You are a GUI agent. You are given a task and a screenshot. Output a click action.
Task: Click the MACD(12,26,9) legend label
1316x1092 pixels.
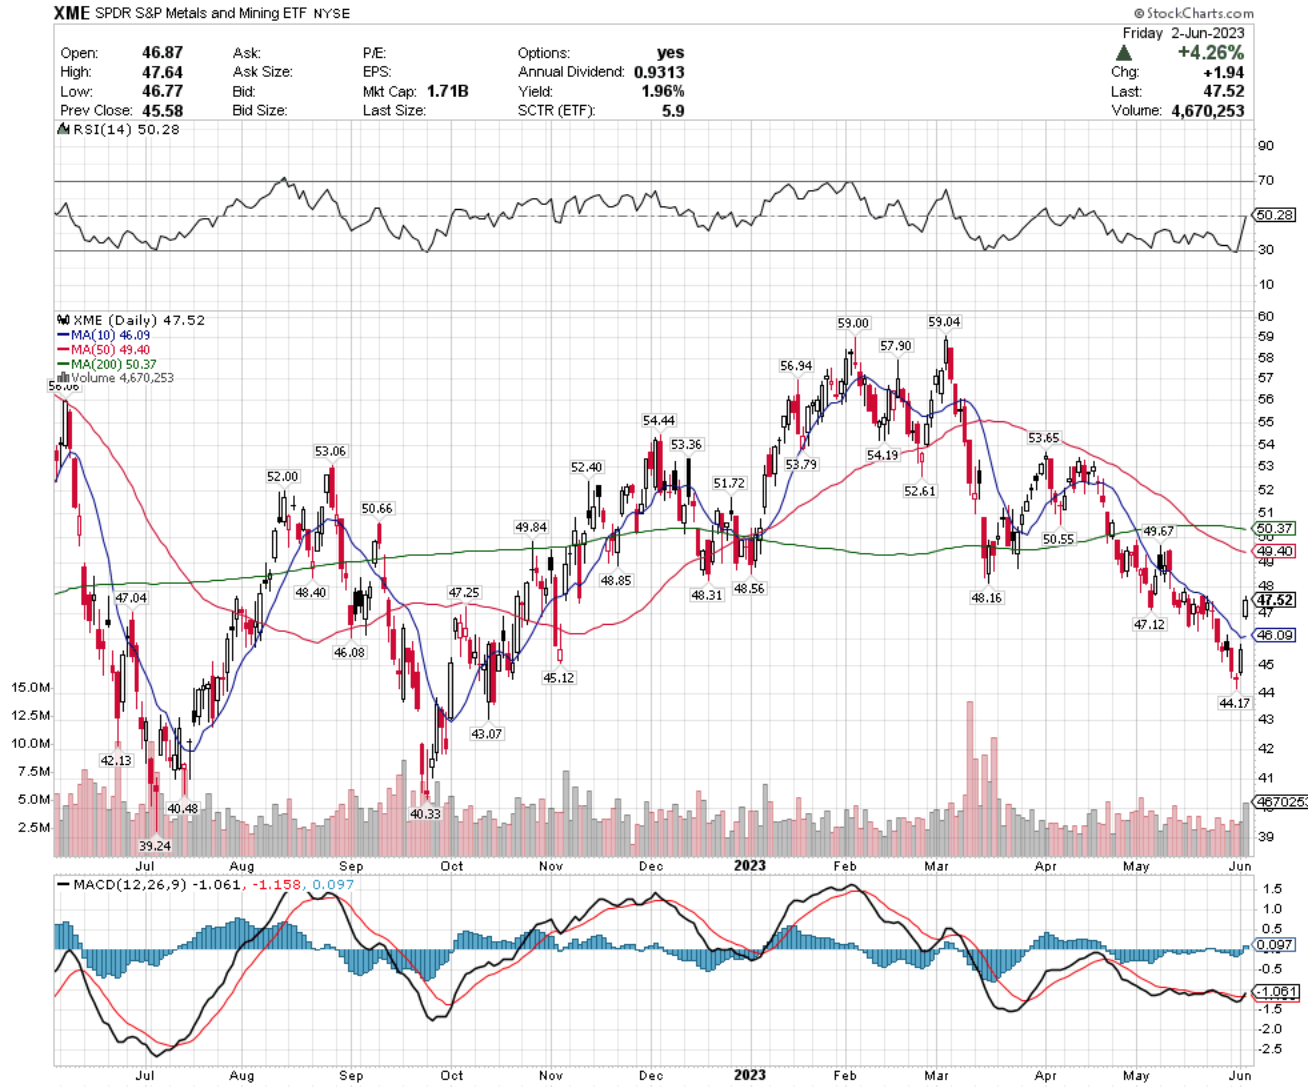point(129,885)
